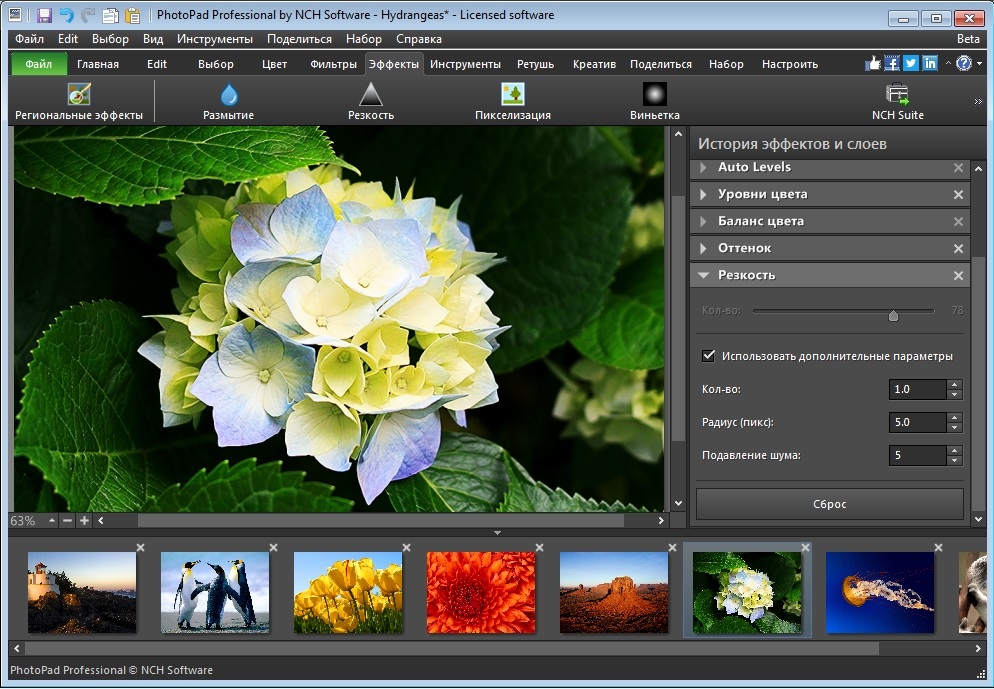Open the Региональные эффекты tool

click(x=79, y=101)
